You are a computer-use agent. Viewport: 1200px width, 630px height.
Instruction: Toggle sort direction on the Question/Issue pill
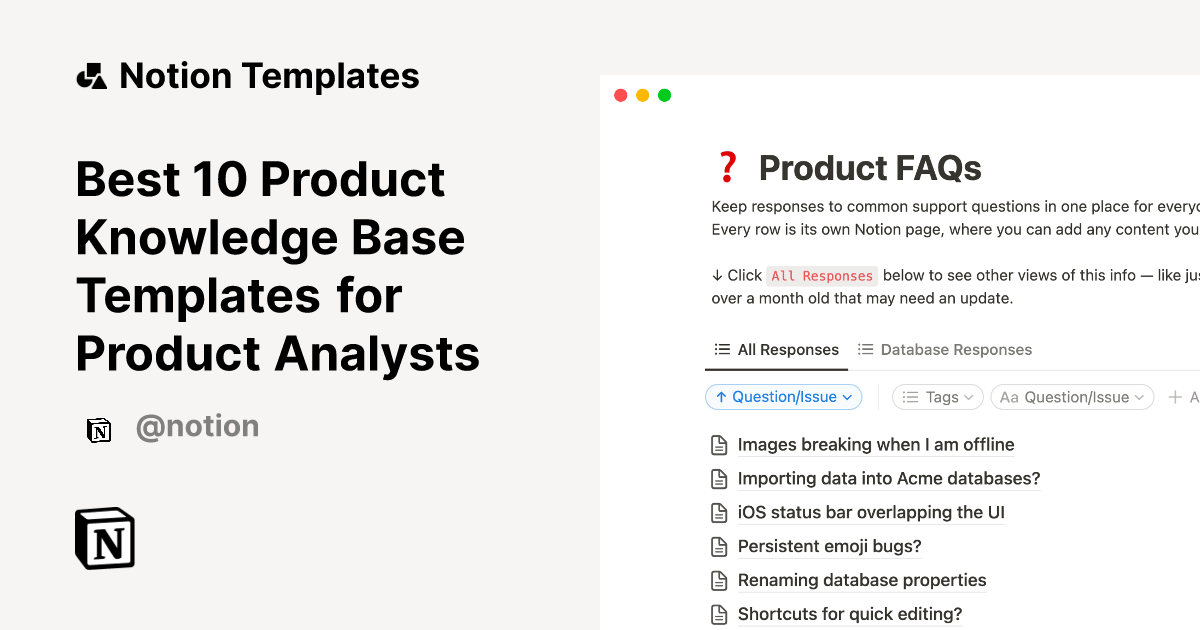coord(721,397)
